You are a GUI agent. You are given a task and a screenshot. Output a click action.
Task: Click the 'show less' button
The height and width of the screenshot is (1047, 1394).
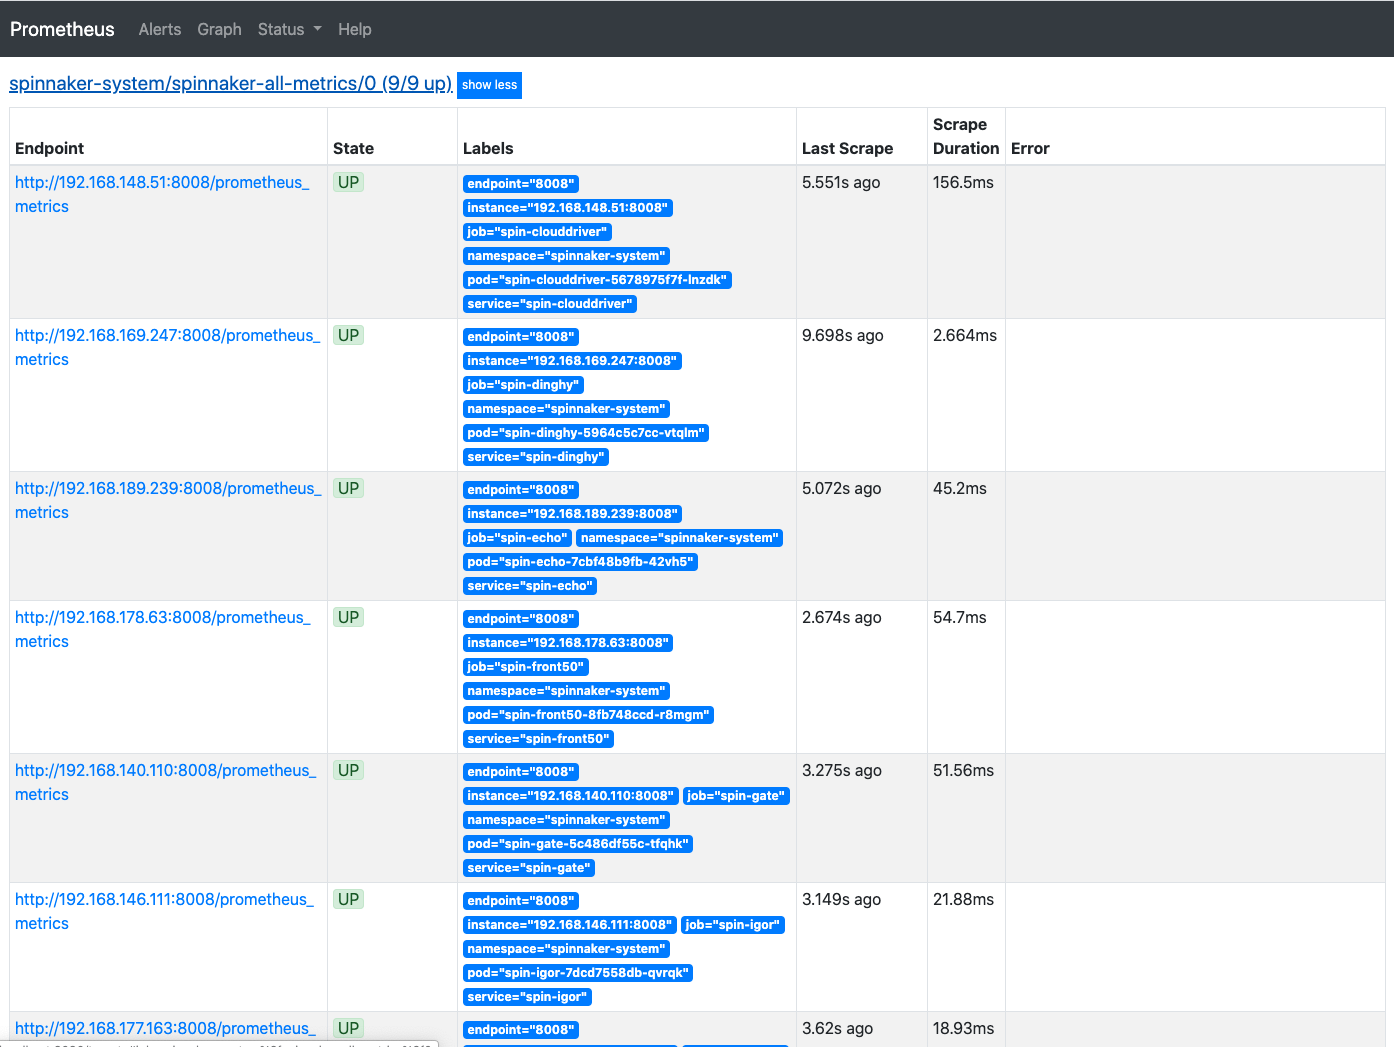tap(489, 85)
